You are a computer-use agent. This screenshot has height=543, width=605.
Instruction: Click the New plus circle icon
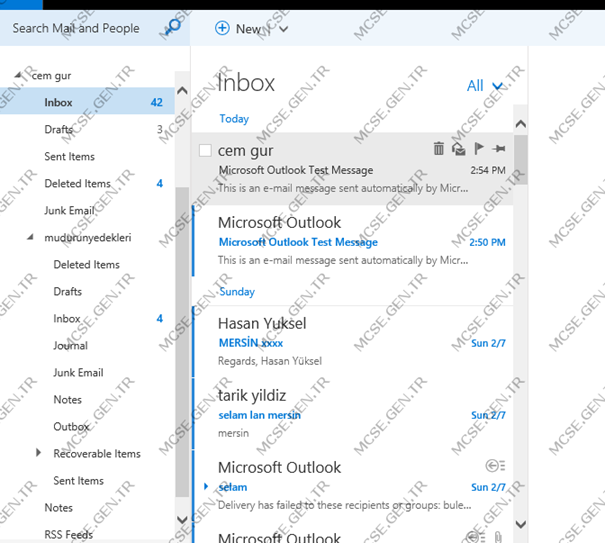click(222, 28)
